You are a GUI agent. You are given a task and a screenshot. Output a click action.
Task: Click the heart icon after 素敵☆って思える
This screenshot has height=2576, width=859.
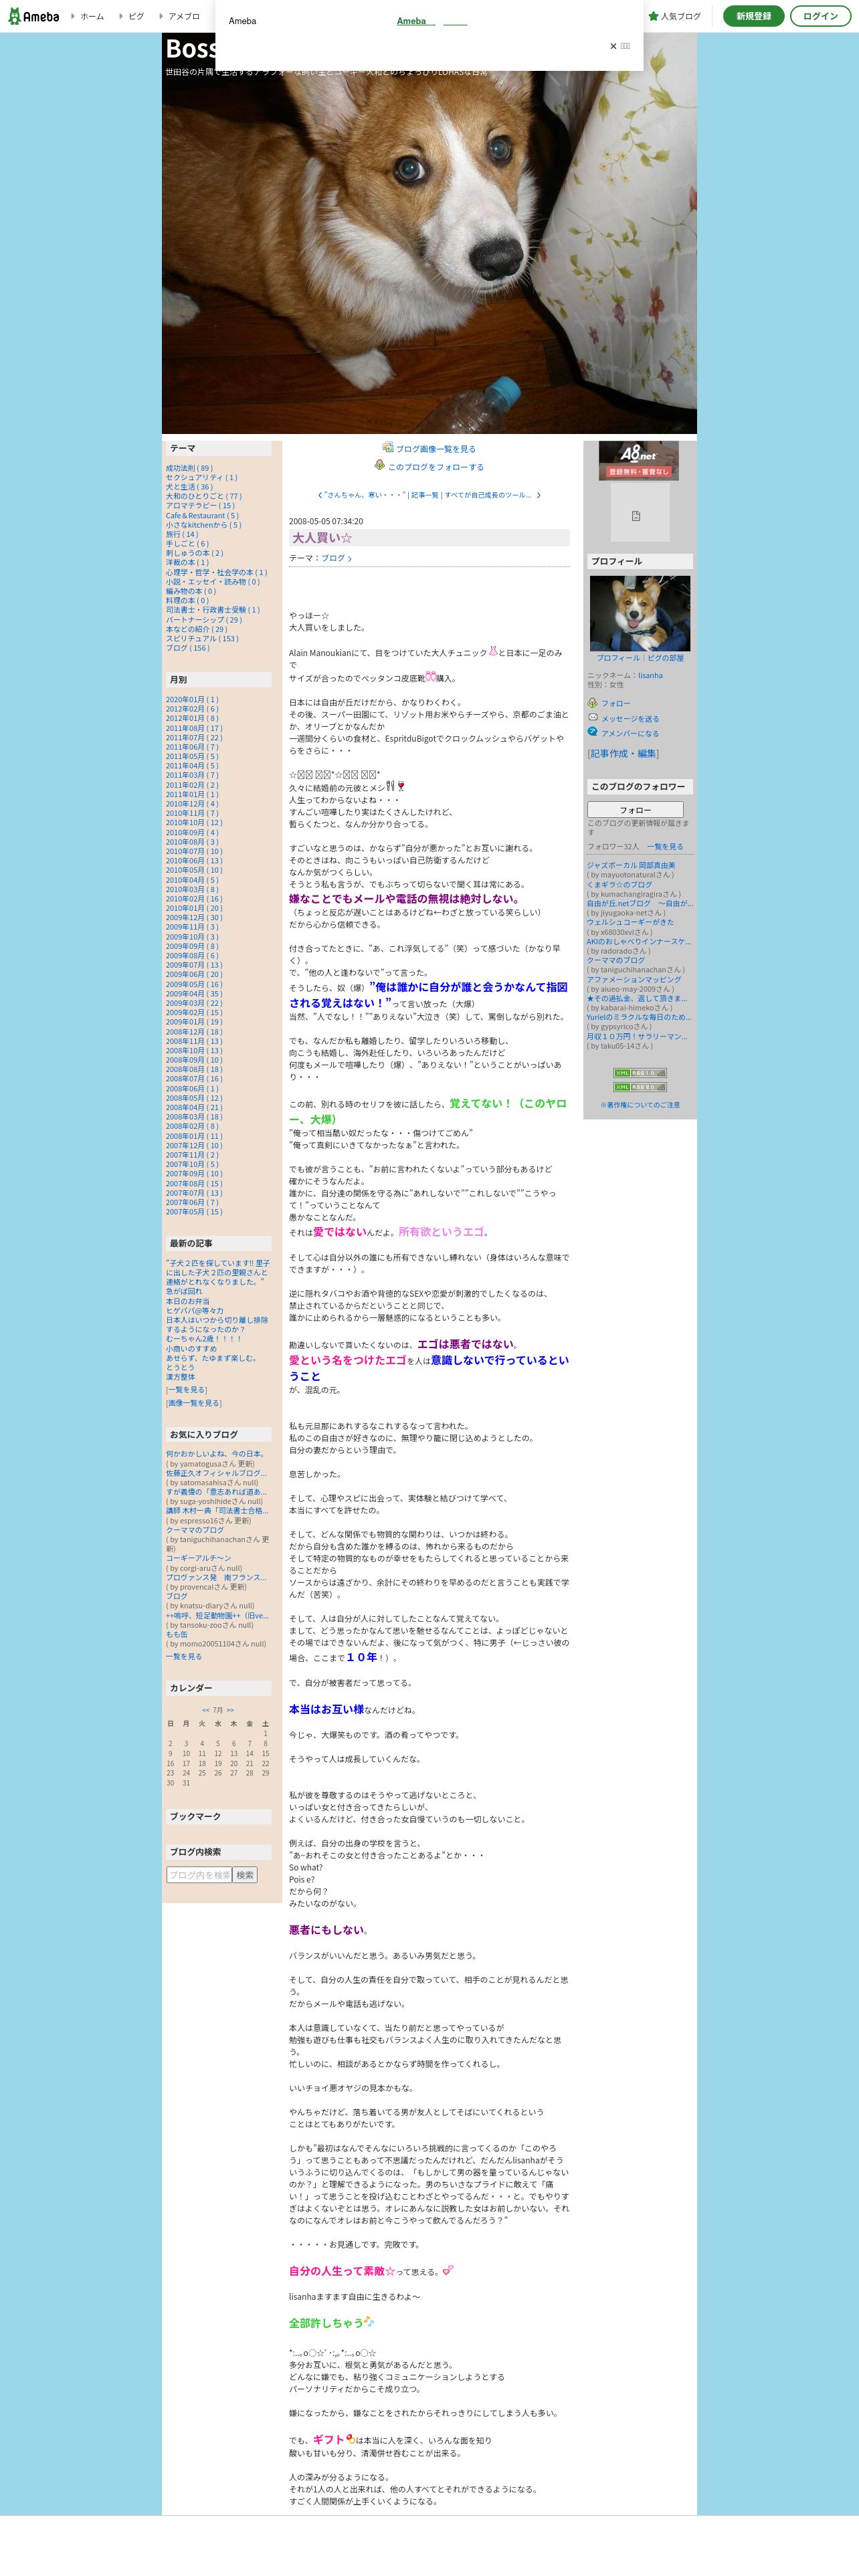point(448,2270)
